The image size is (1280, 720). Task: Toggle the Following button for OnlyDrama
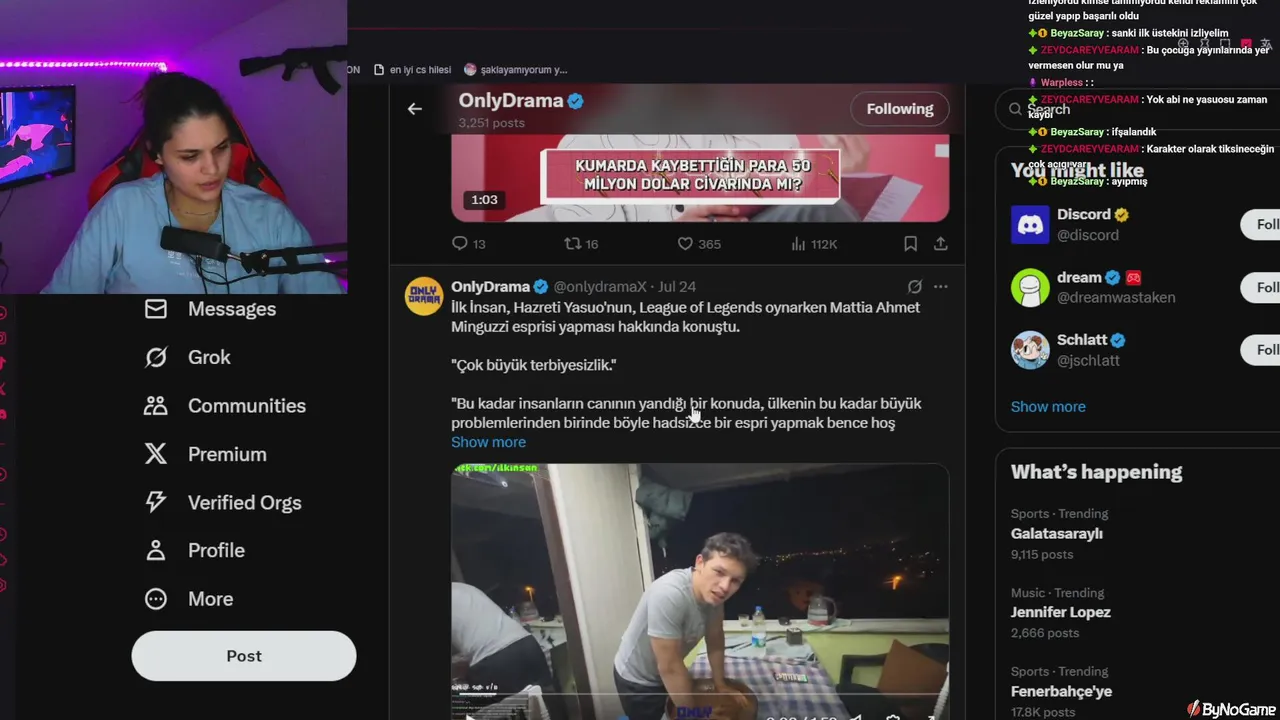(x=900, y=109)
